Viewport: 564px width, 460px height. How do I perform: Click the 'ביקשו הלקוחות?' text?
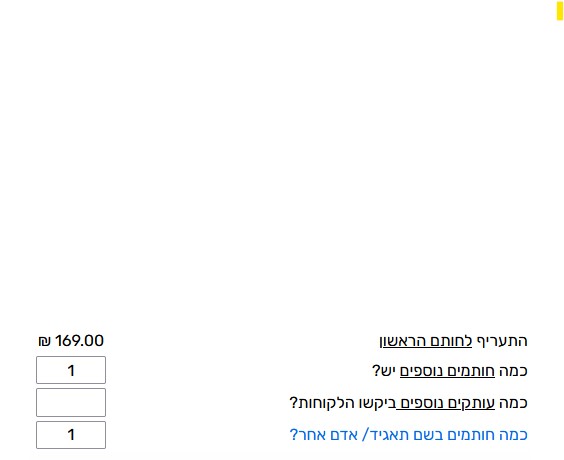[x=342, y=403]
